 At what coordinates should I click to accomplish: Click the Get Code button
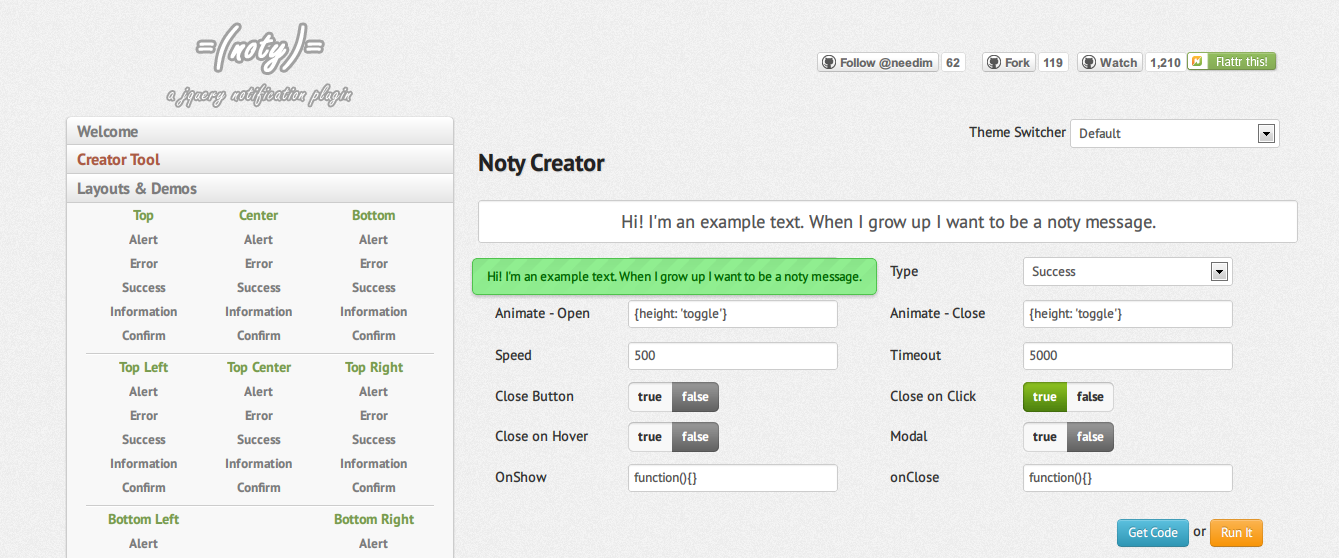1152,533
